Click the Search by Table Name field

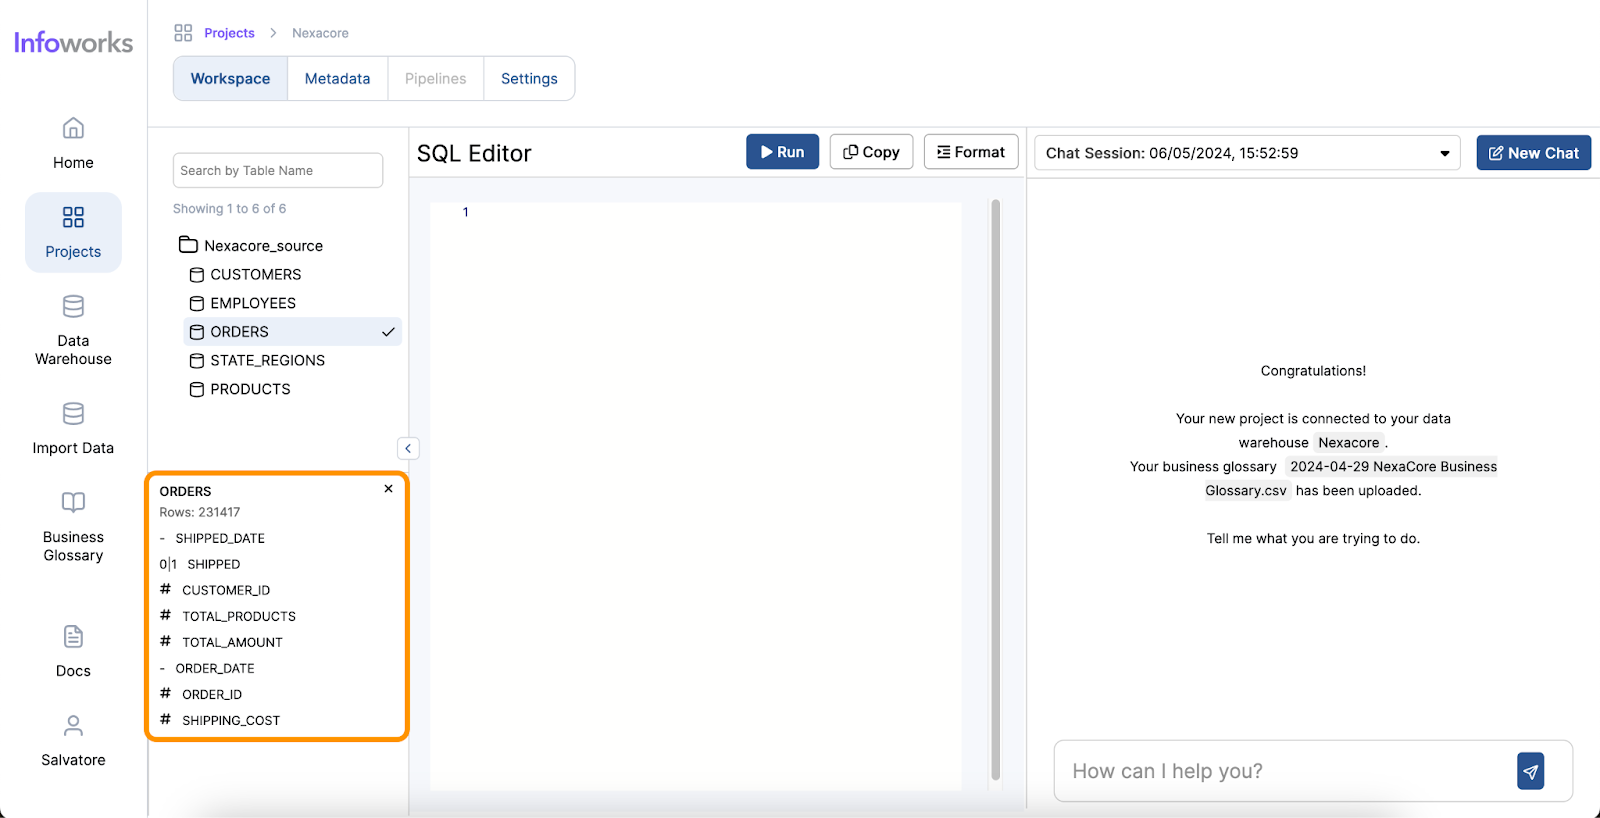(x=278, y=170)
